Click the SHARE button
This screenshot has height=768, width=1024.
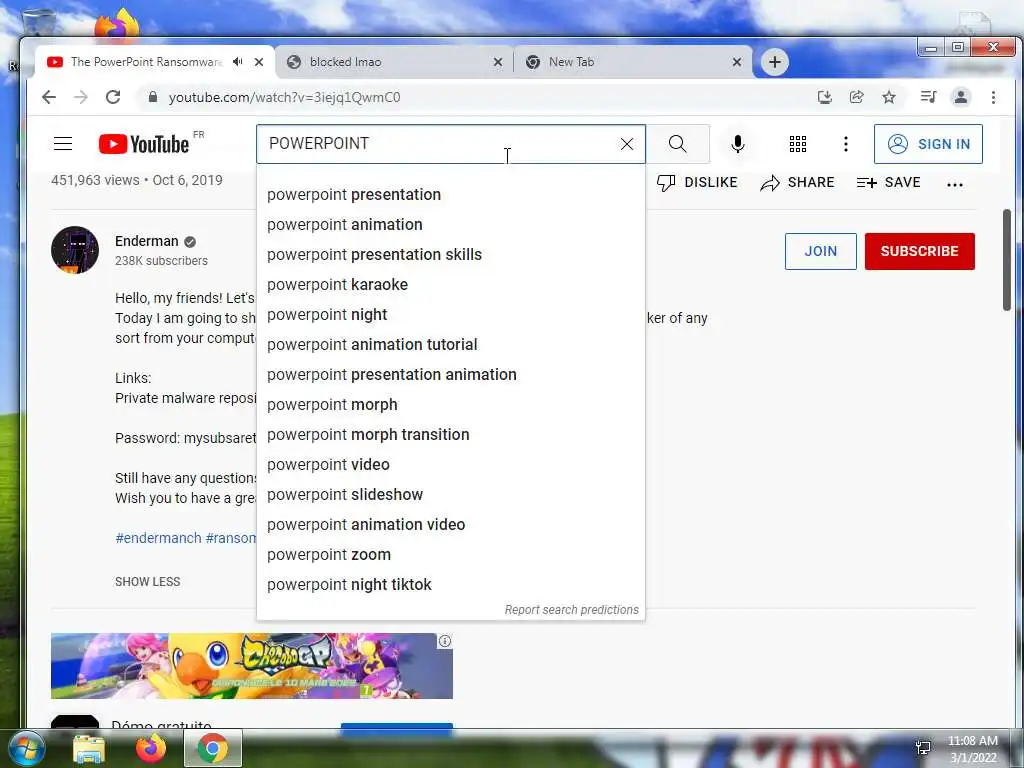pos(797,183)
